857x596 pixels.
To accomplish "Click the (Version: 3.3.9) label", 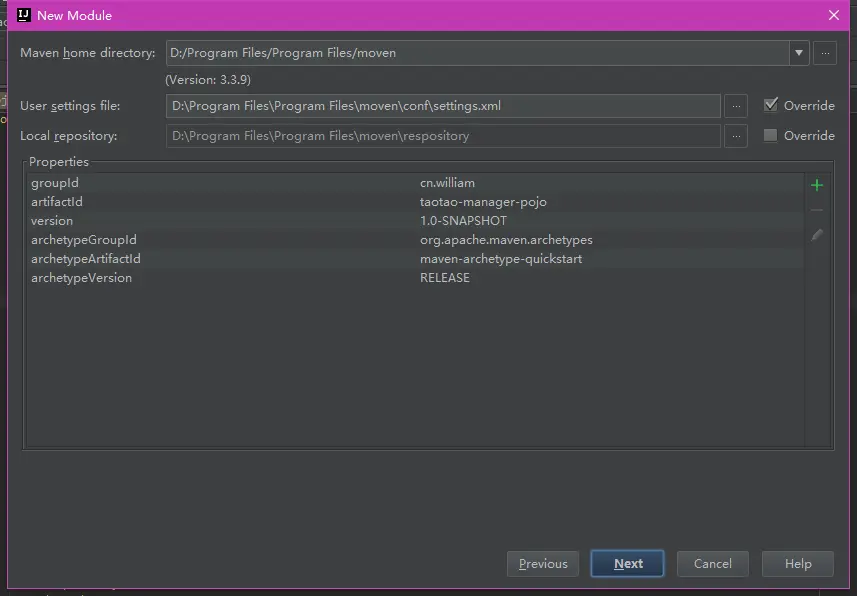I will tap(208, 80).
